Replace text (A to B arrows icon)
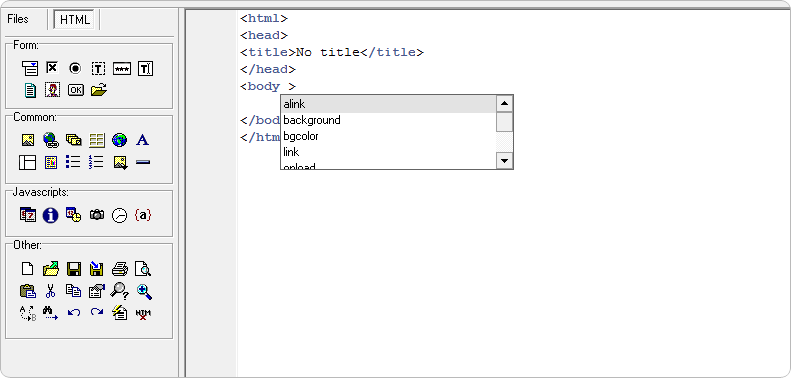 tap(28, 313)
